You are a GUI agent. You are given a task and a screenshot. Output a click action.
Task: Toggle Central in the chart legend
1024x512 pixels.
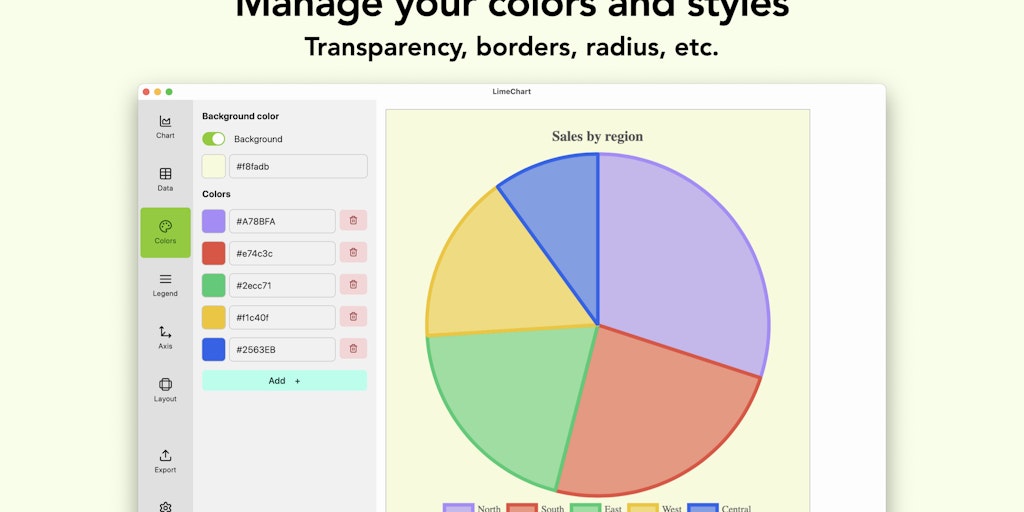click(720, 508)
